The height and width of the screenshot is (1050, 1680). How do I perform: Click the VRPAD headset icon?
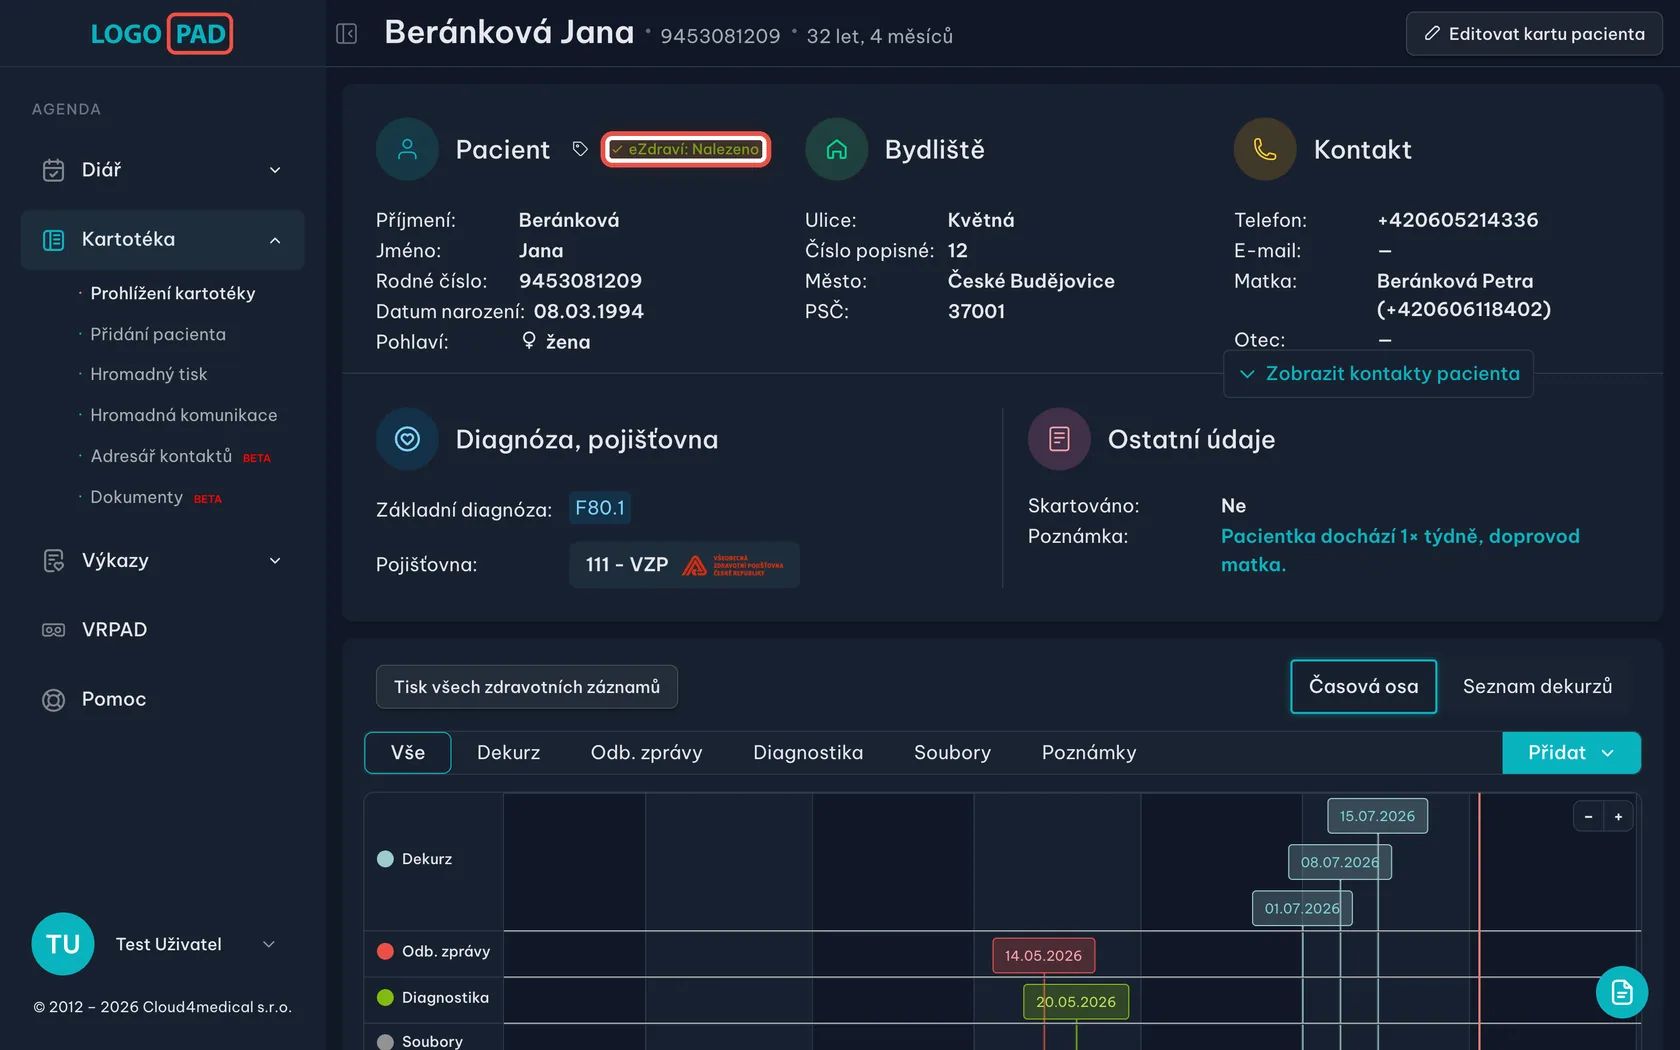[x=53, y=630]
